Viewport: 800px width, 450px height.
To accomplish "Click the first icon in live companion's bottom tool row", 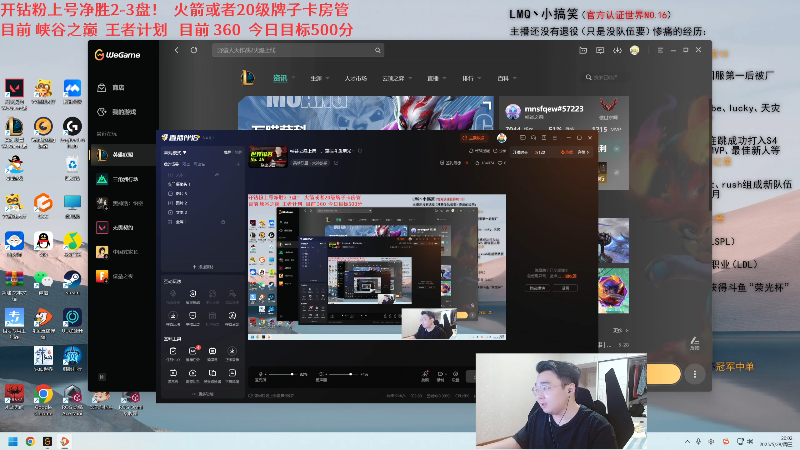I will tap(173, 373).
